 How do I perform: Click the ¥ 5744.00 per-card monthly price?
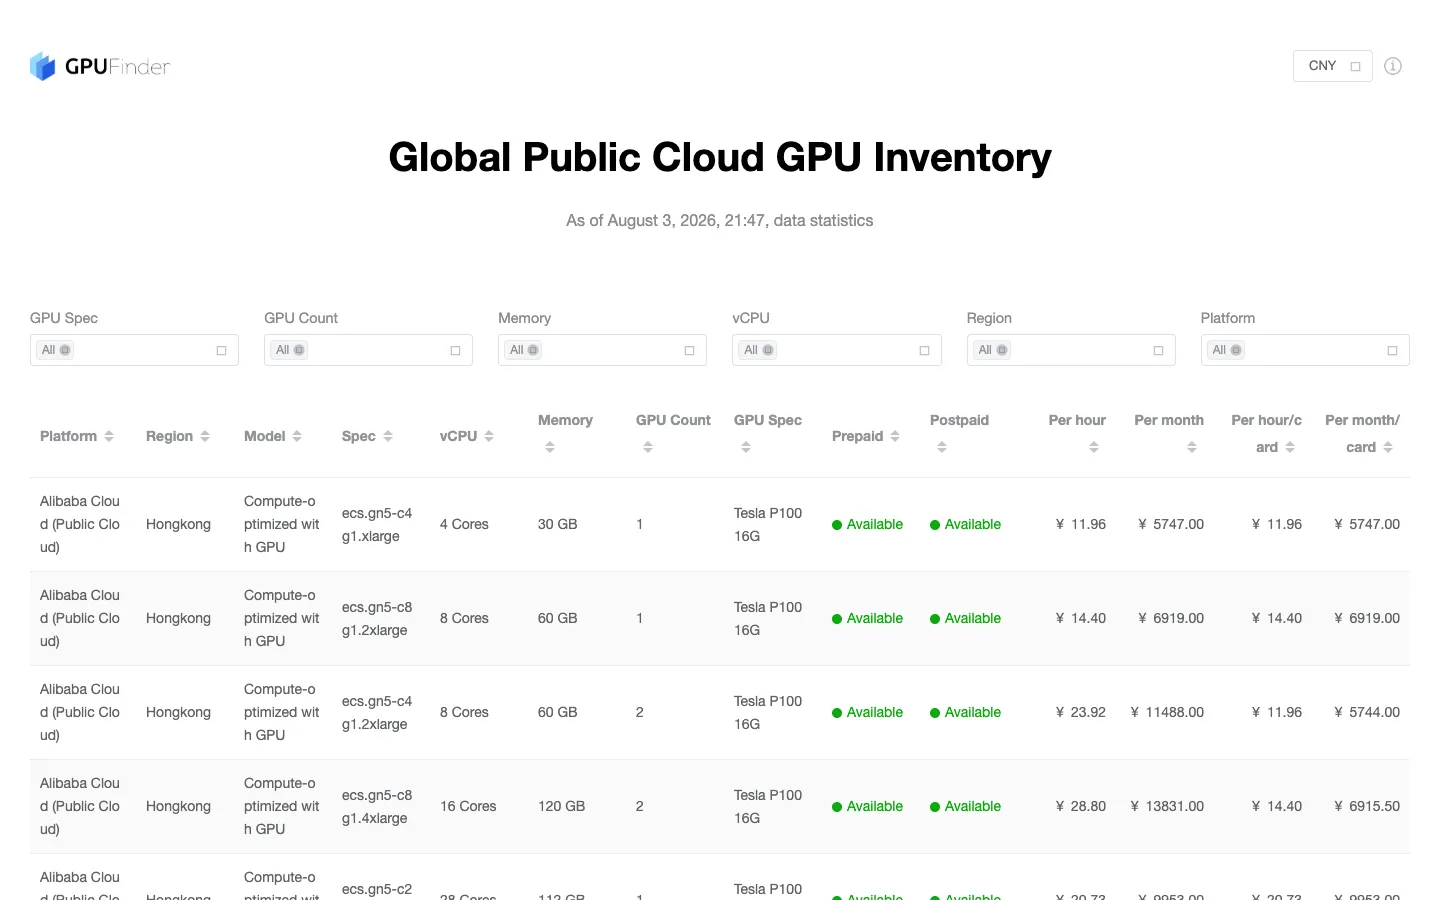click(x=1367, y=712)
